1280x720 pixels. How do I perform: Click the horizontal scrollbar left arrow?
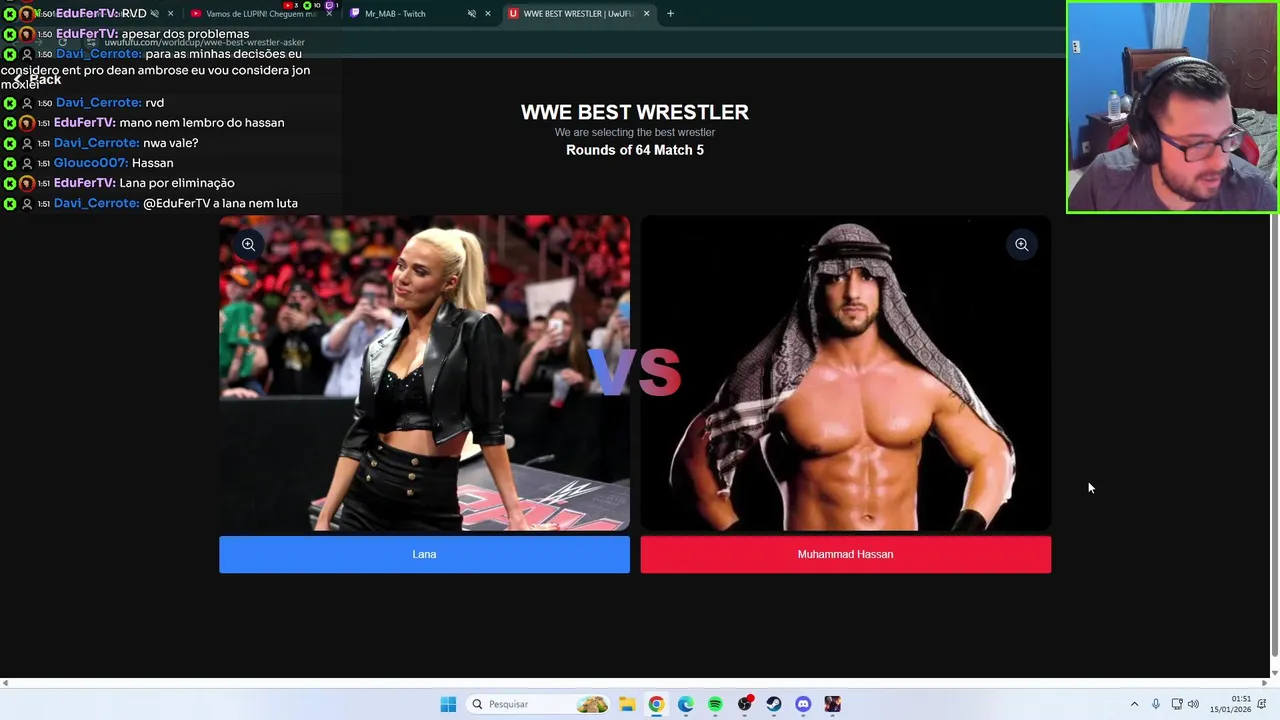[5, 683]
